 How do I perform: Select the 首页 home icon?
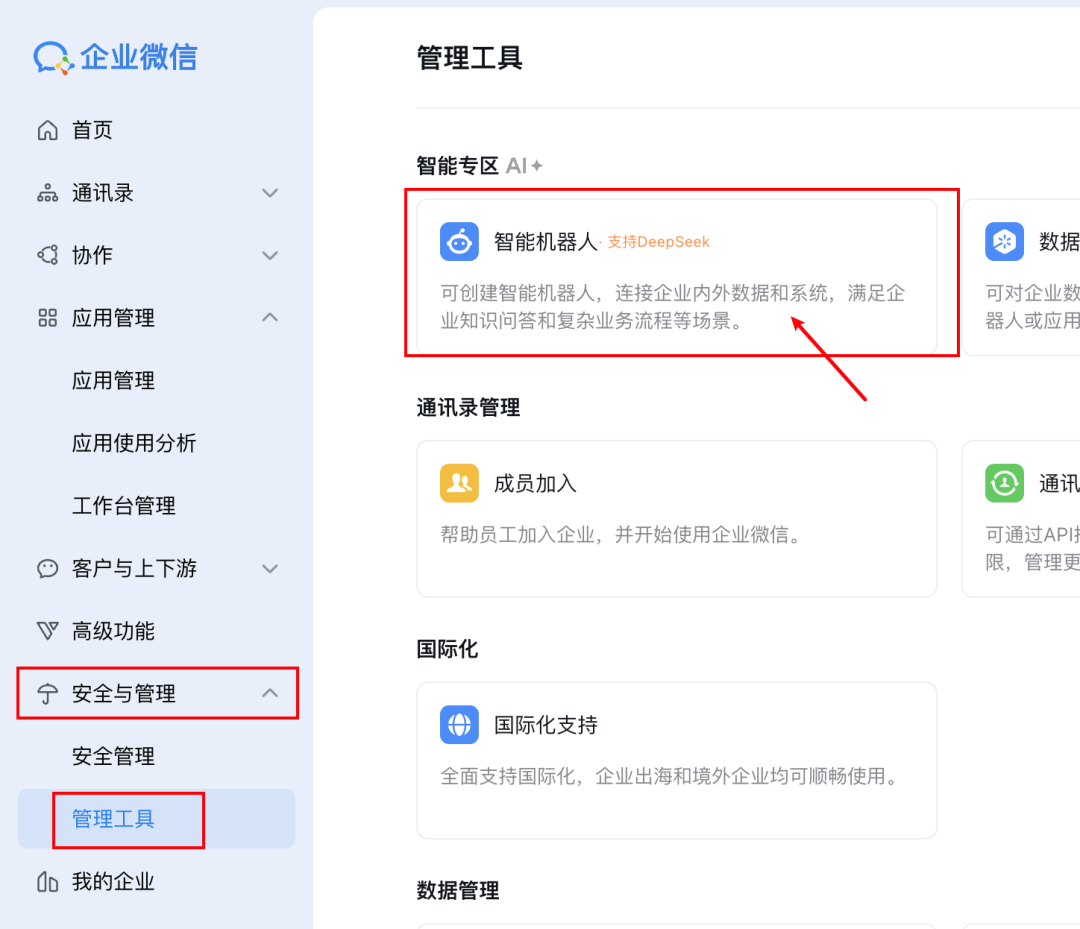(x=47, y=130)
